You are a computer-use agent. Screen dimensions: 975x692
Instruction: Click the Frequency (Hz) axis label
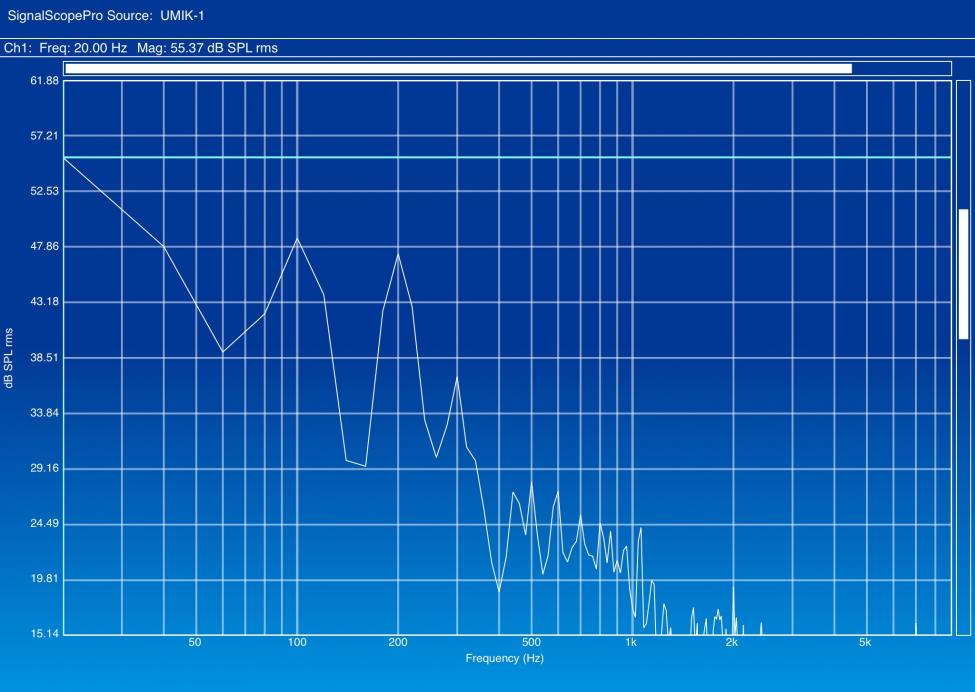(504, 658)
